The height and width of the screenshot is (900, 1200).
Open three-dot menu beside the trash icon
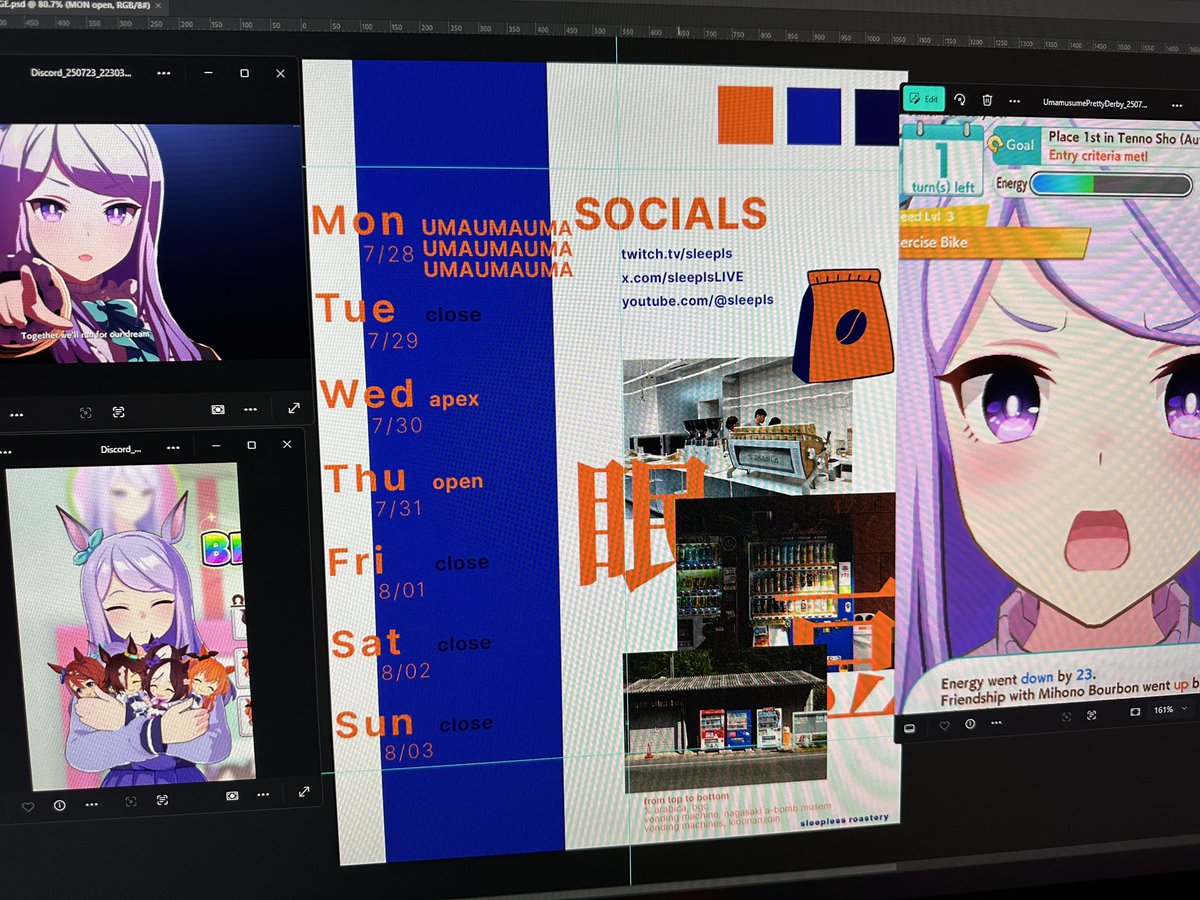[x=1015, y=101]
